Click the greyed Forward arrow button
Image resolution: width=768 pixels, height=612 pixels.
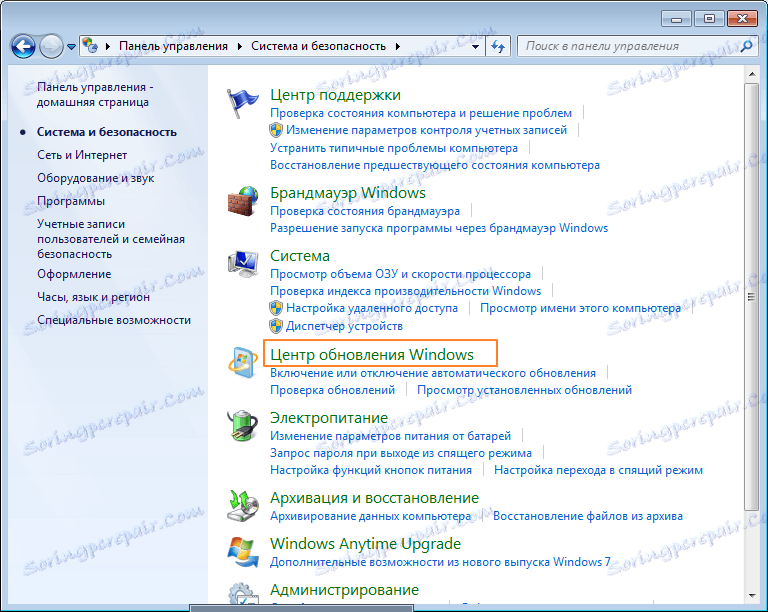pyautogui.click(x=51, y=47)
